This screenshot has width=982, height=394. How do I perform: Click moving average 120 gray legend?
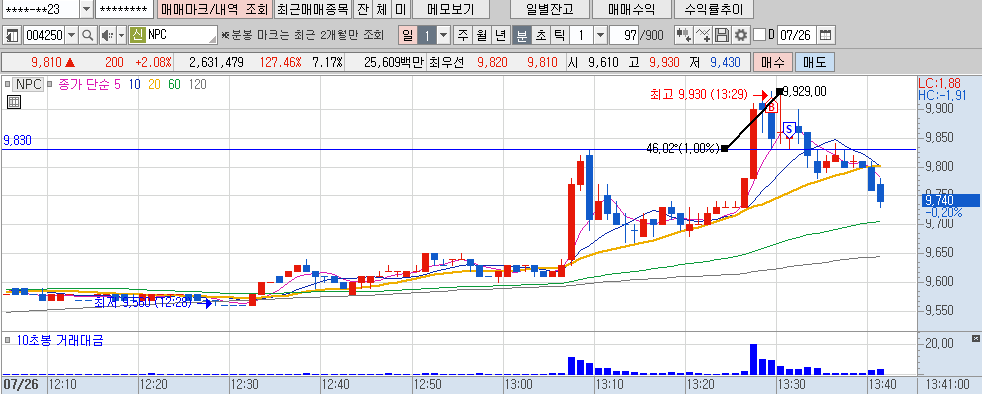tap(197, 84)
